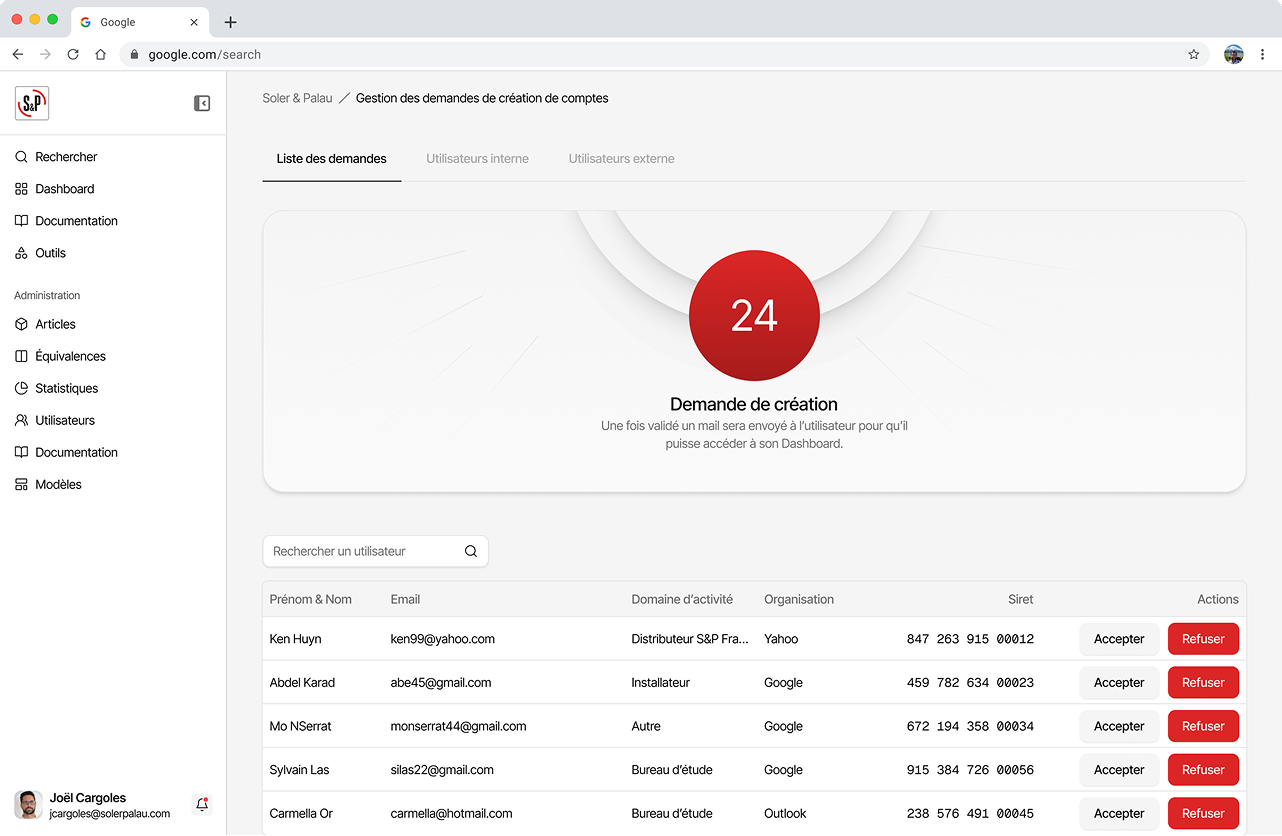Switch to the Utilisateurs externe tab
Screen dimensions: 1282x836
click(621, 158)
